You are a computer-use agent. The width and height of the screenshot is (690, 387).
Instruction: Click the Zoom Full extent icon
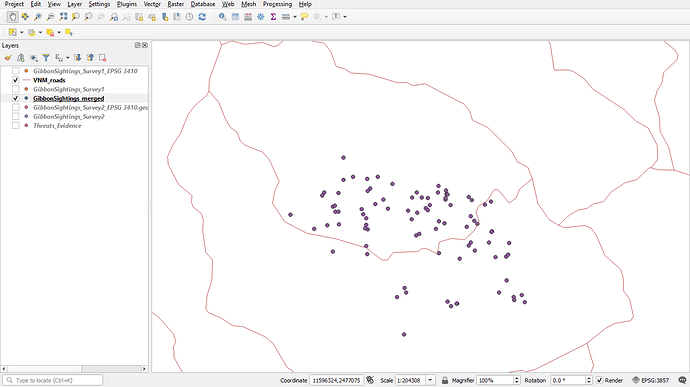(x=63, y=17)
